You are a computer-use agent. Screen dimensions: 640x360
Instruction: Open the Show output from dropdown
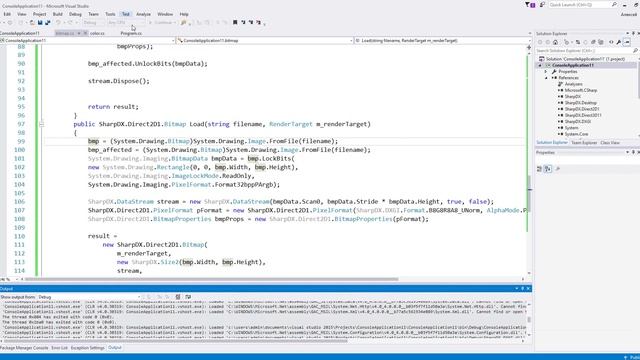tap(89, 297)
